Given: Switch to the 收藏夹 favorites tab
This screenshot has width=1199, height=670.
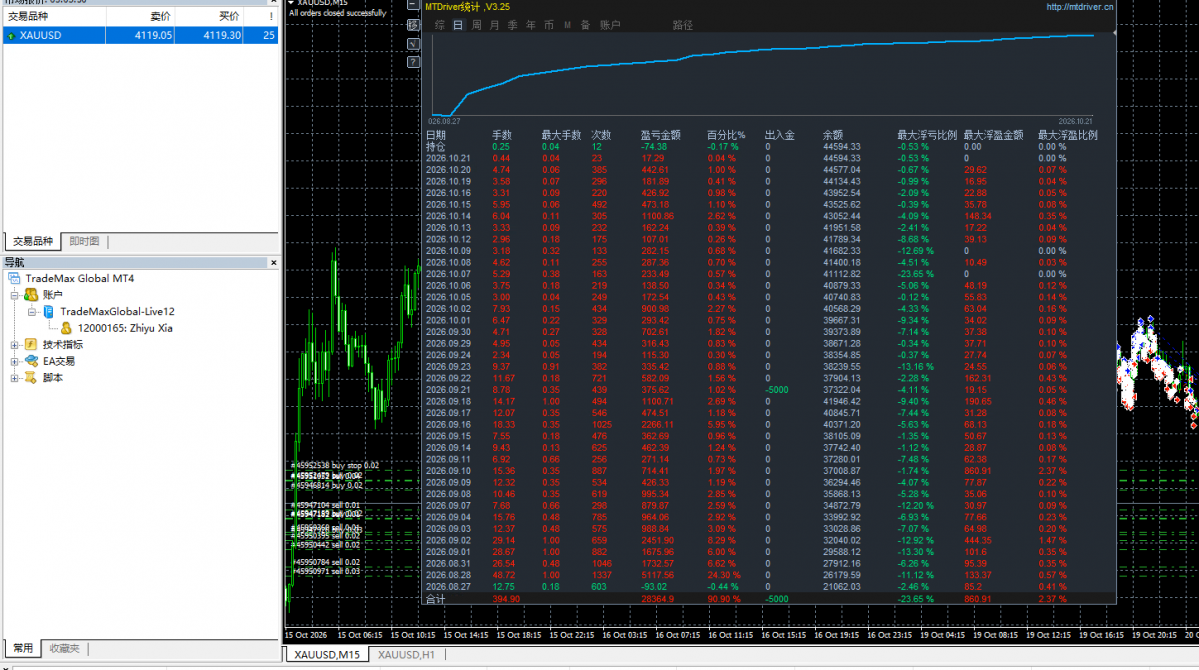Looking at the screenshot, I should click(64, 648).
